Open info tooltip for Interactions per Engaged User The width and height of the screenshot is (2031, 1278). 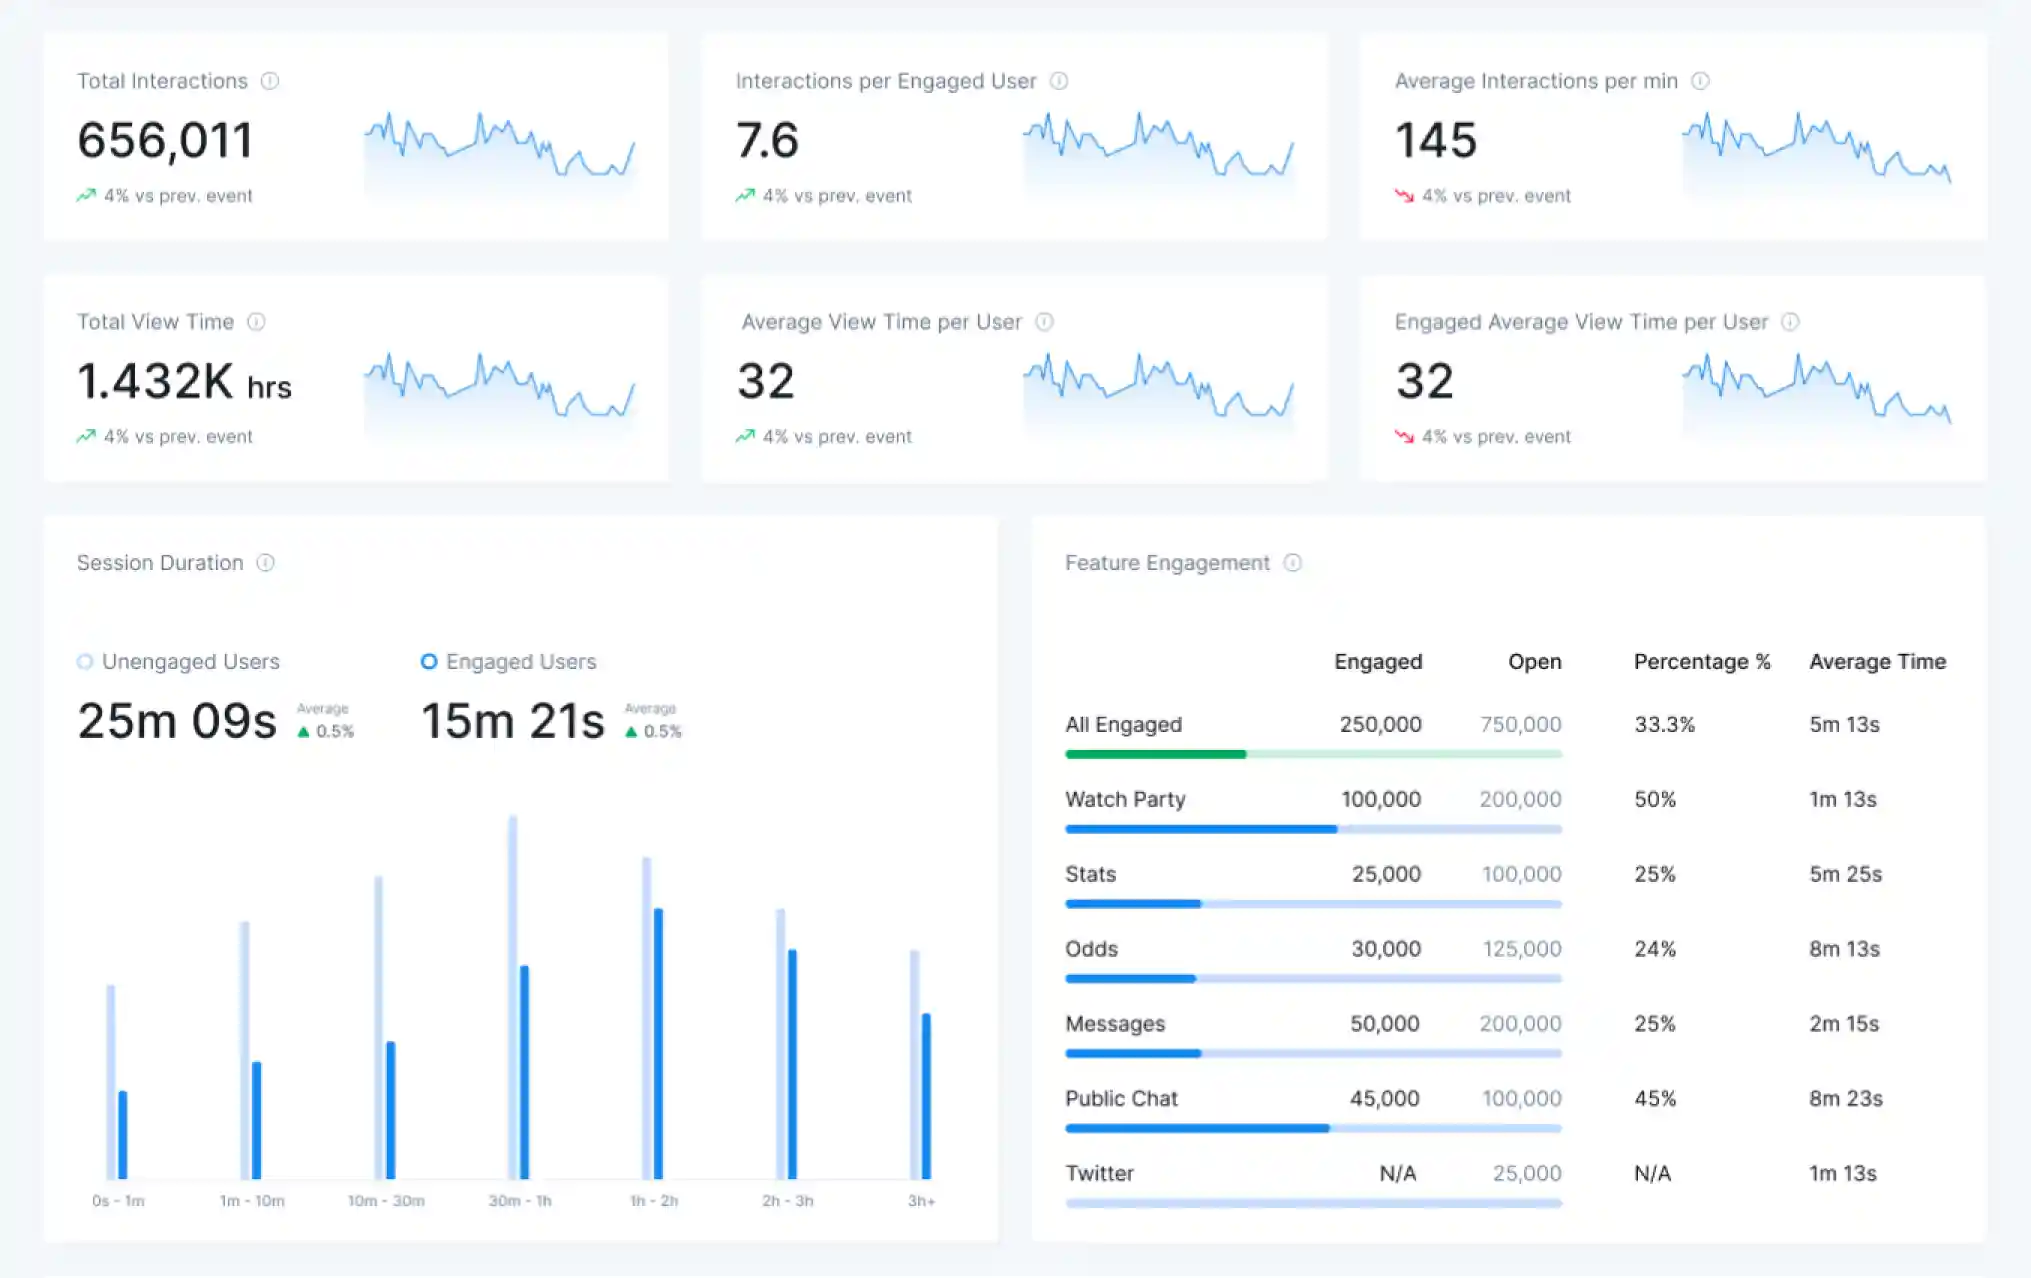coord(1059,81)
